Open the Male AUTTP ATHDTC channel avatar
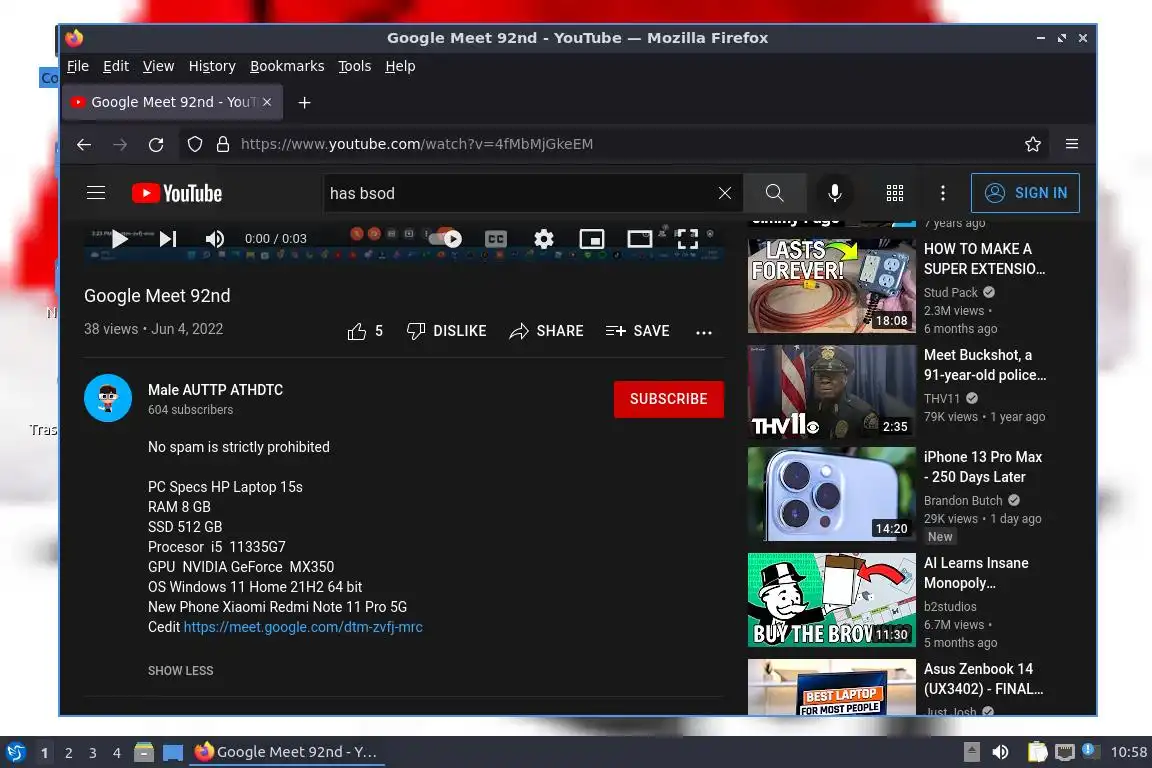Image resolution: width=1152 pixels, height=768 pixels. tap(108, 398)
